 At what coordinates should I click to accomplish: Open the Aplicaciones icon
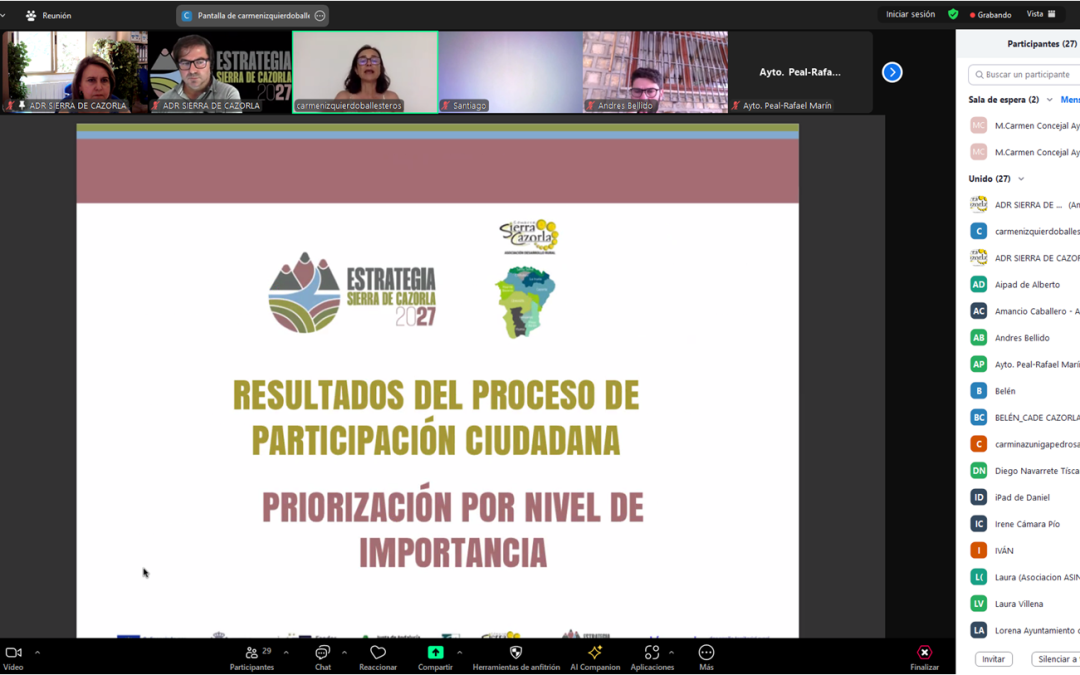(x=651, y=653)
